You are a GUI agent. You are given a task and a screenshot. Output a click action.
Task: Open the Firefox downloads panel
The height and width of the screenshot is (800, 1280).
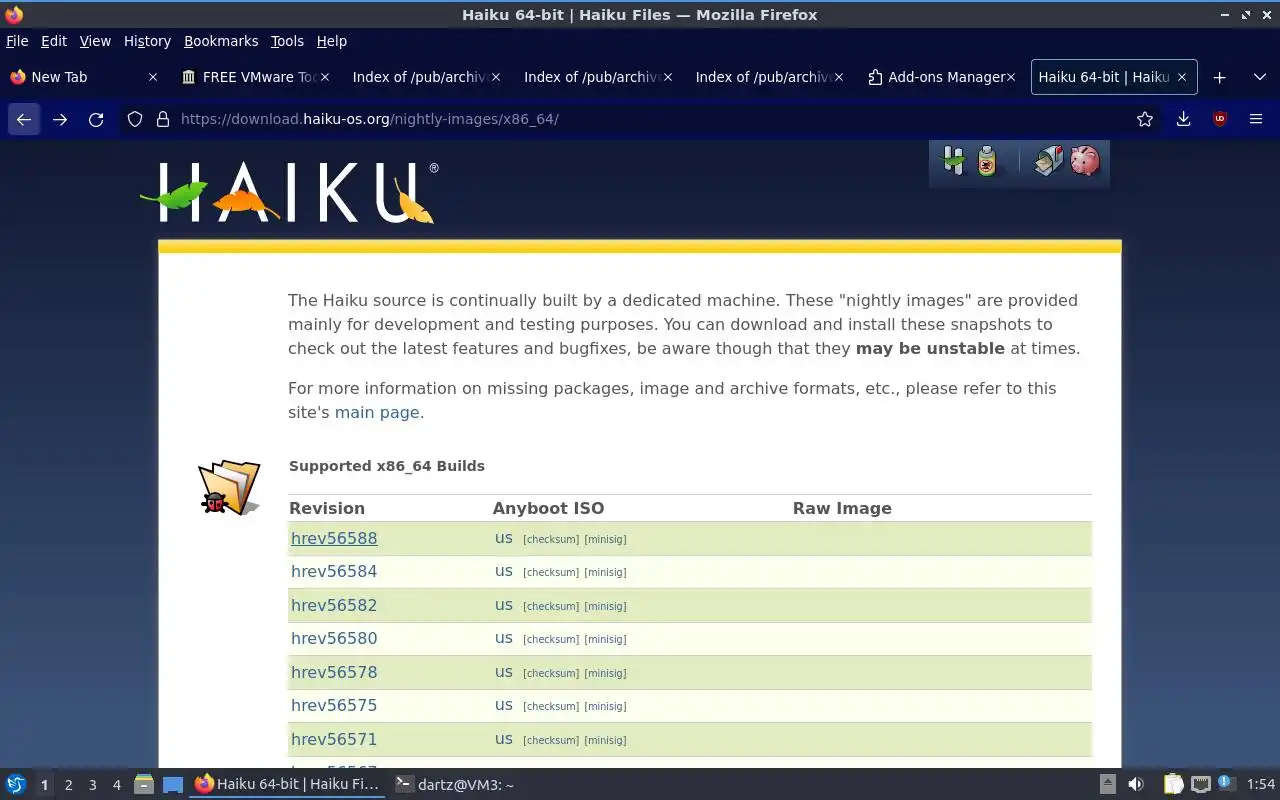(x=1183, y=119)
